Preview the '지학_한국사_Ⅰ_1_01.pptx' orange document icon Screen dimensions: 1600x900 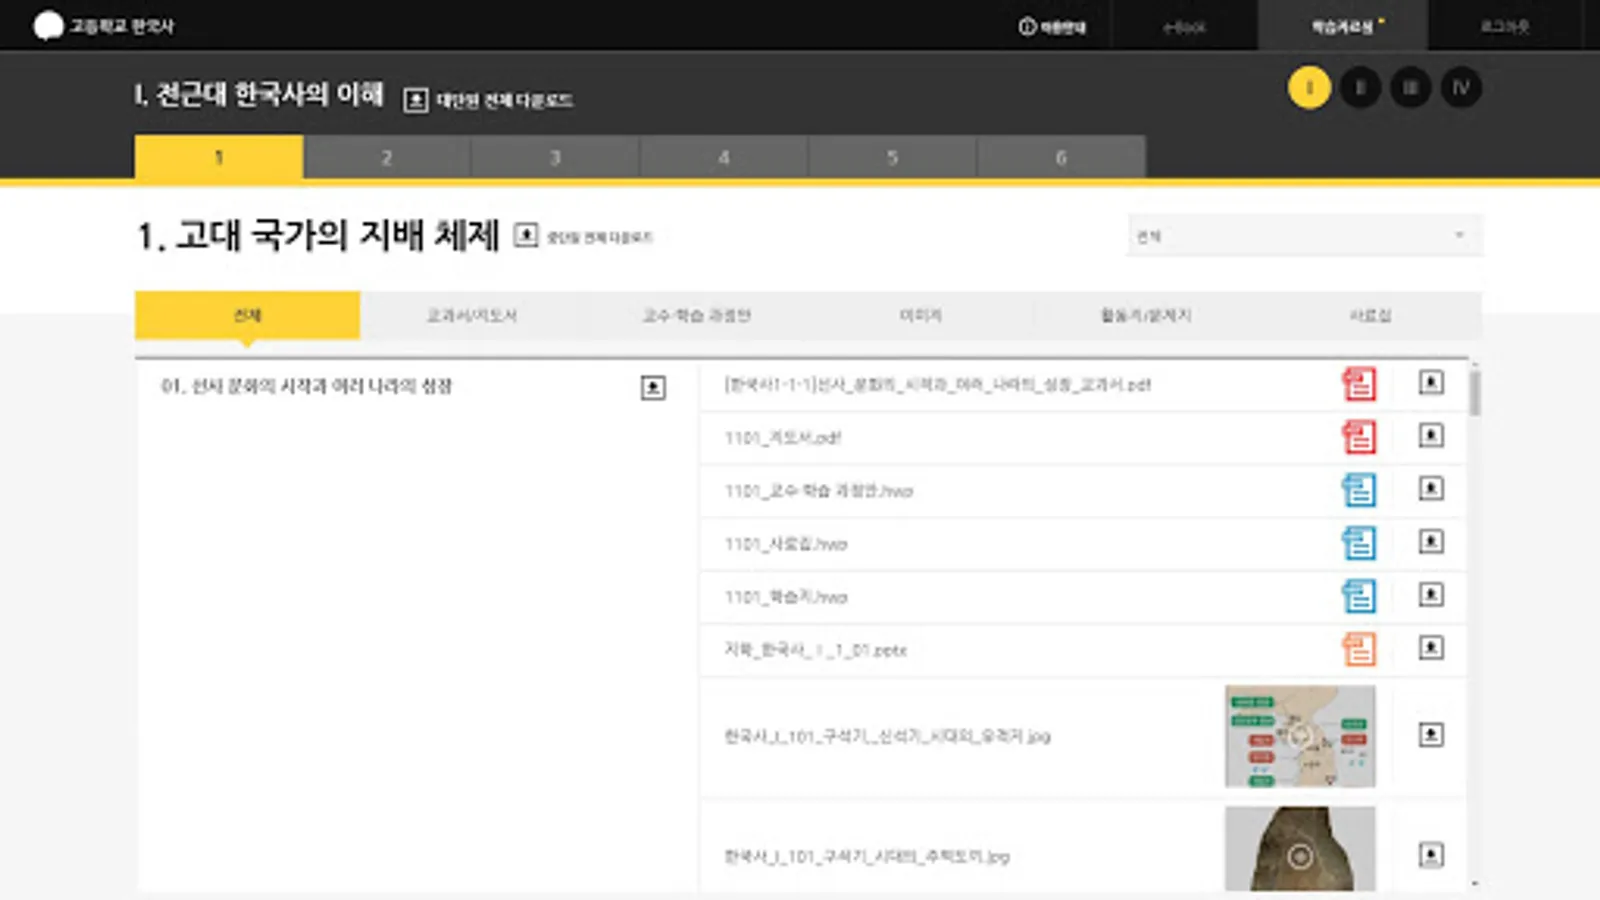pos(1359,649)
